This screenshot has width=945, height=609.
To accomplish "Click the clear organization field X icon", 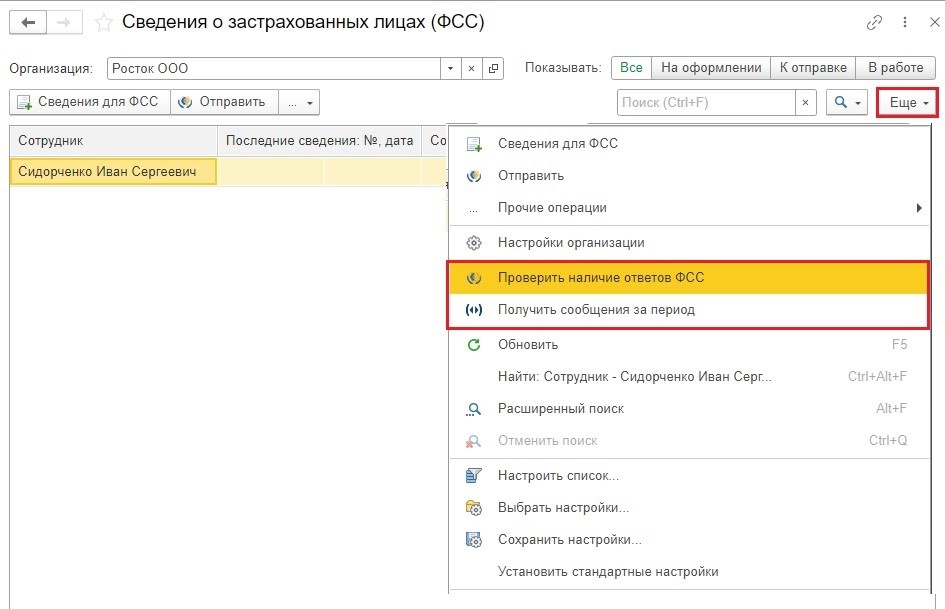I will (471, 69).
